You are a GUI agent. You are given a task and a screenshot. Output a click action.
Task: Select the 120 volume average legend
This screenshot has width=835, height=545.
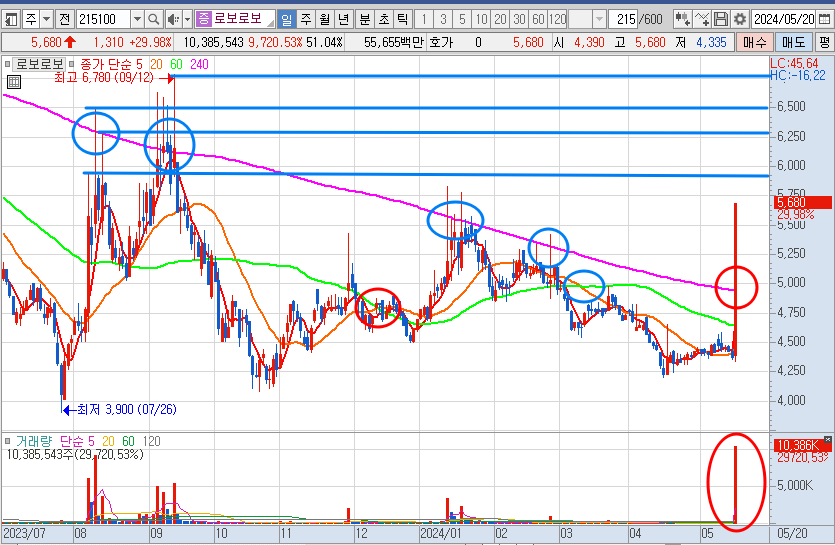pos(152,441)
